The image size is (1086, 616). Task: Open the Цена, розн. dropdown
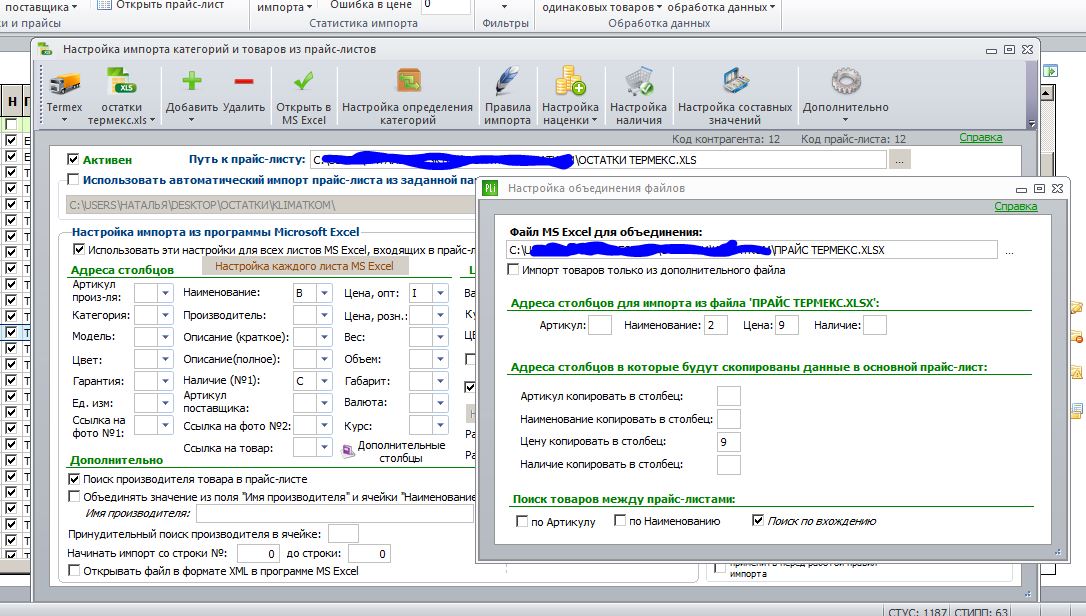click(x=440, y=315)
